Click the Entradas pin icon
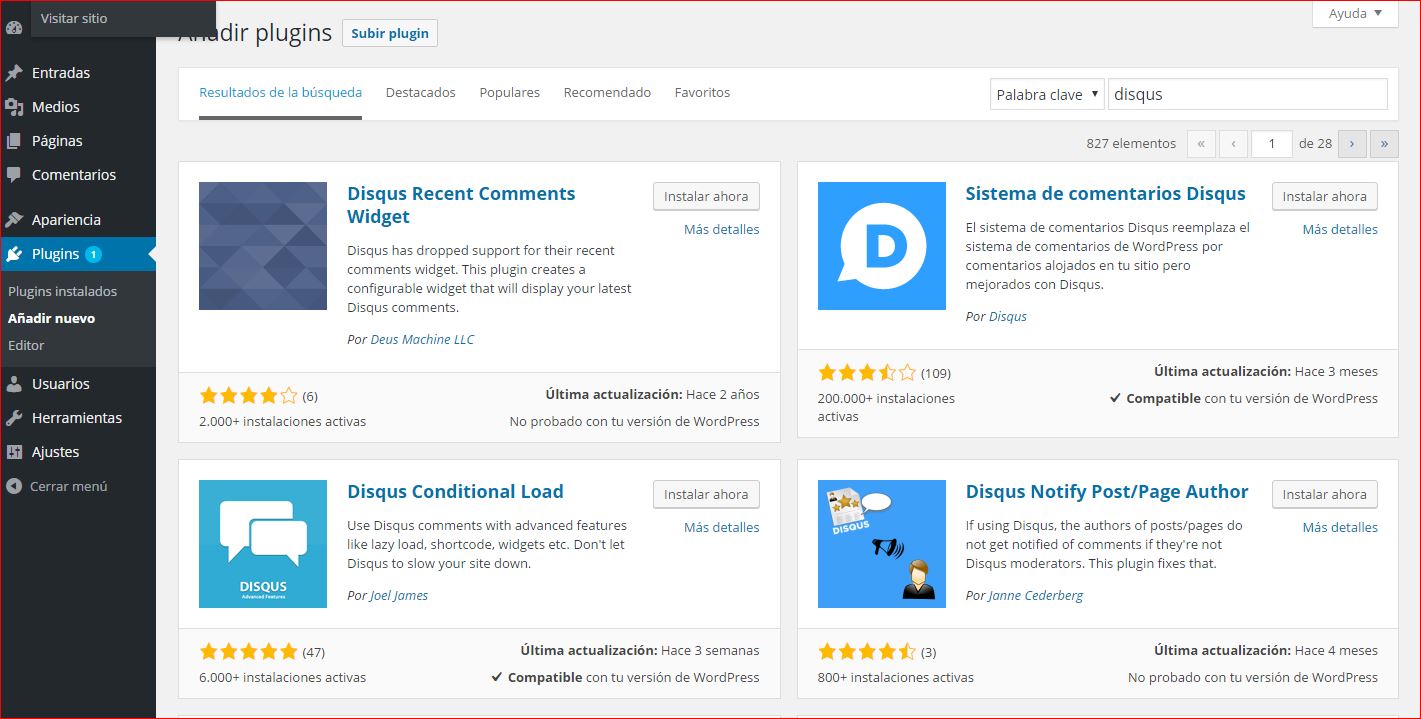The image size is (1421, 719). pyautogui.click(x=14, y=73)
